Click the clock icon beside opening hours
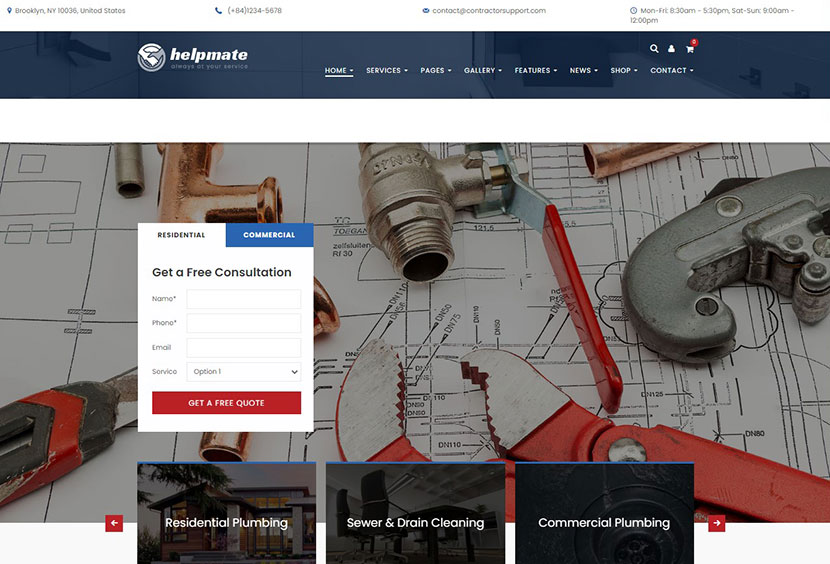Viewport: 830px width, 564px height. pos(633,11)
